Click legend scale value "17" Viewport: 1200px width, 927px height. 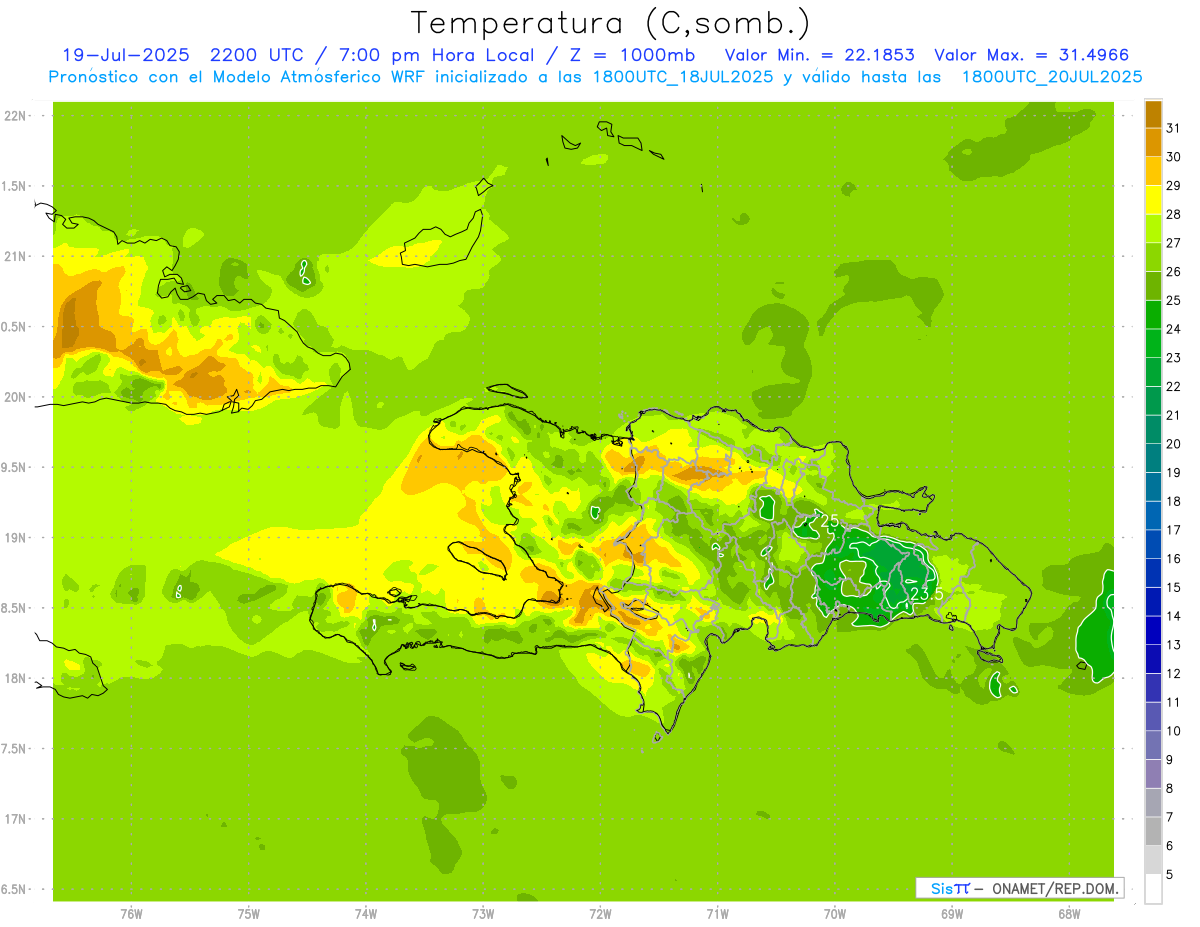click(1174, 529)
